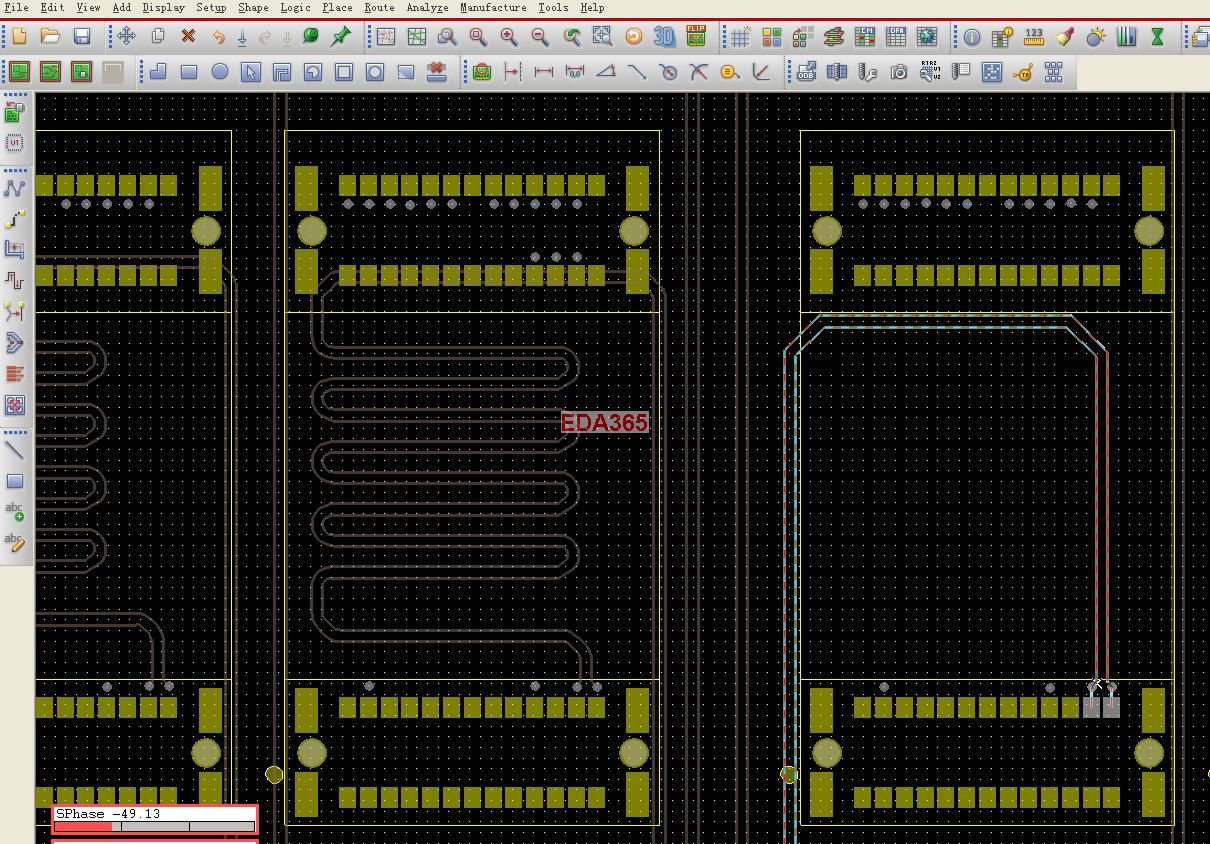
Task: Open the 3D viewer icon
Action: point(664,37)
